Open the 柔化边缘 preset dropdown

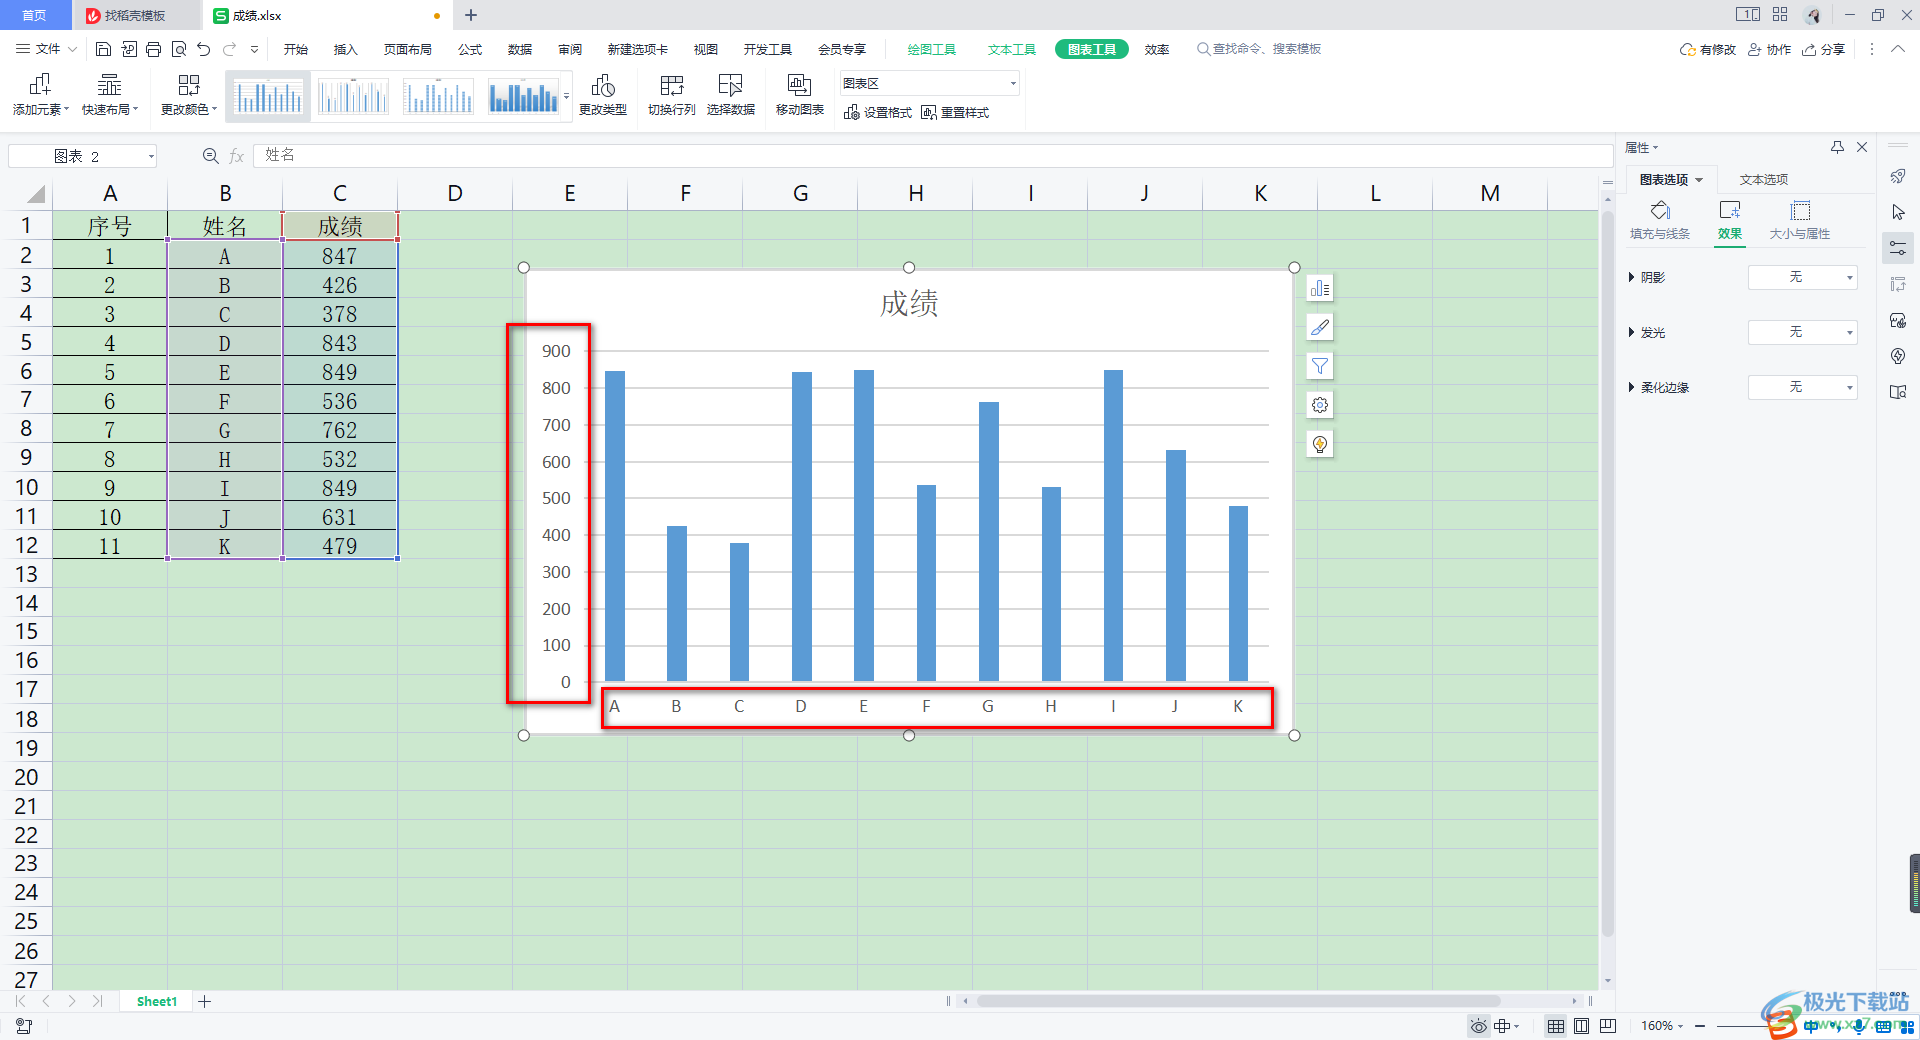point(1803,387)
